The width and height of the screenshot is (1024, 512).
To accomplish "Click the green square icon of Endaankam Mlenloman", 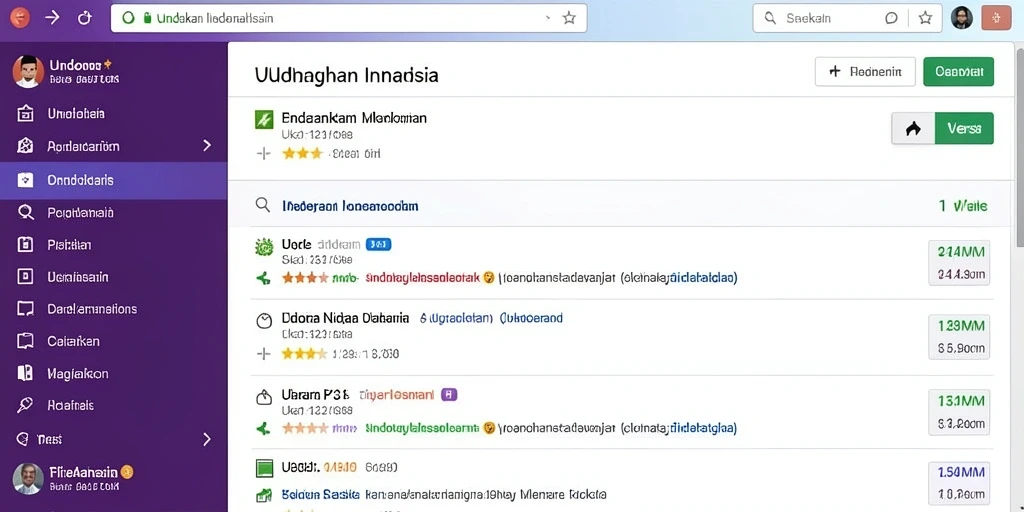I will tap(263, 119).
